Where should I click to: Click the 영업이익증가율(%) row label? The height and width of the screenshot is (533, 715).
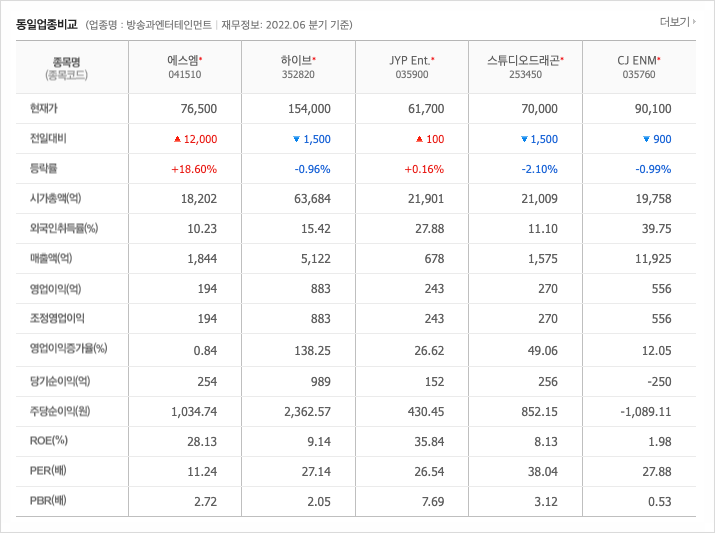(68, 348)
